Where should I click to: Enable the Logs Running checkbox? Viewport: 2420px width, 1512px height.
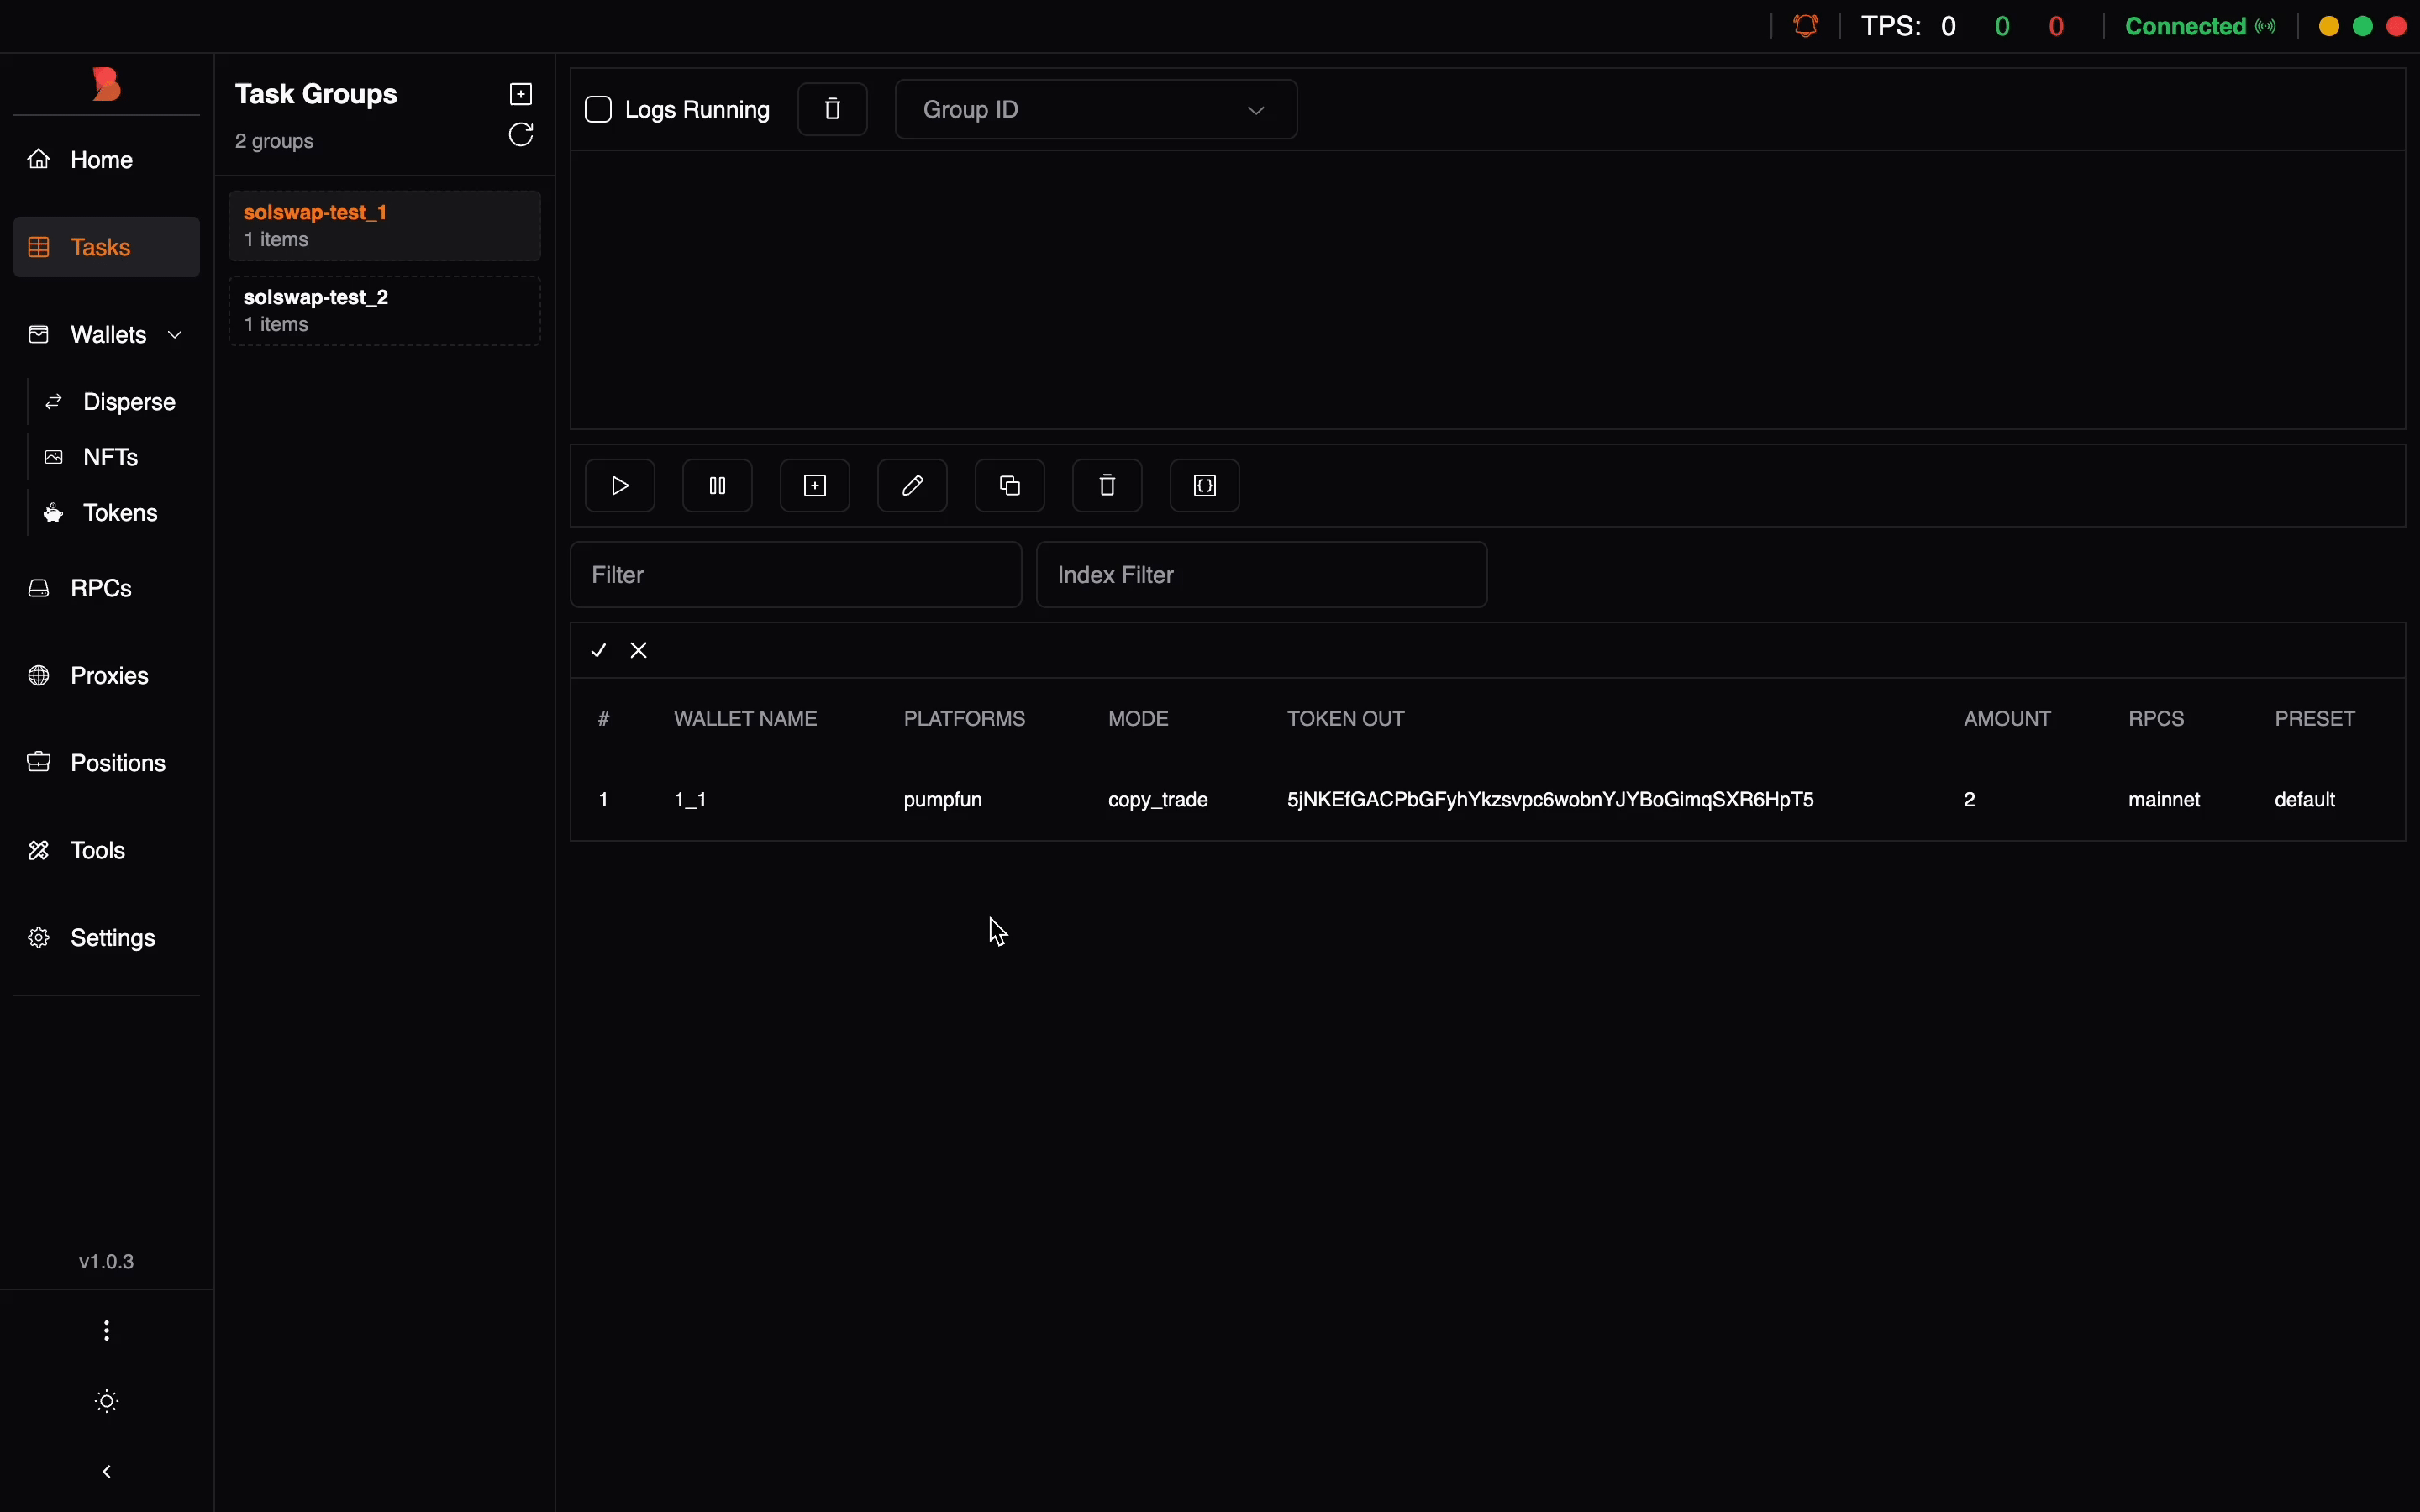tap(599, 109)
